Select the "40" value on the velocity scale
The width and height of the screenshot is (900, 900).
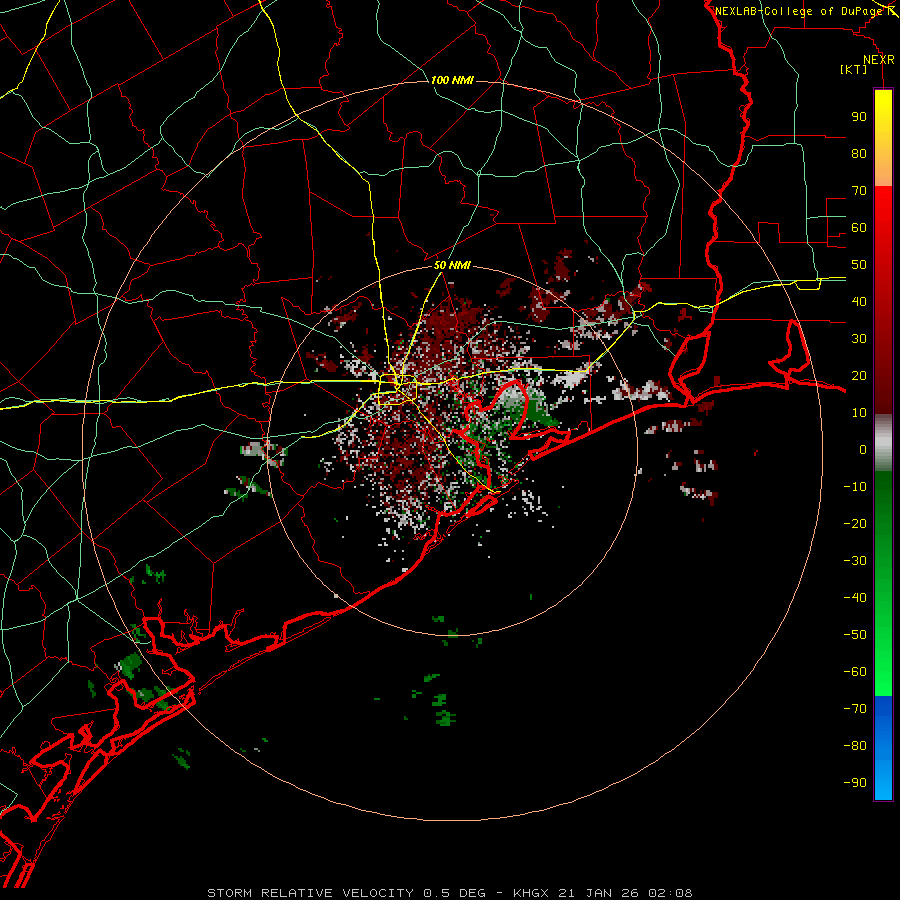tap(859, 301)
